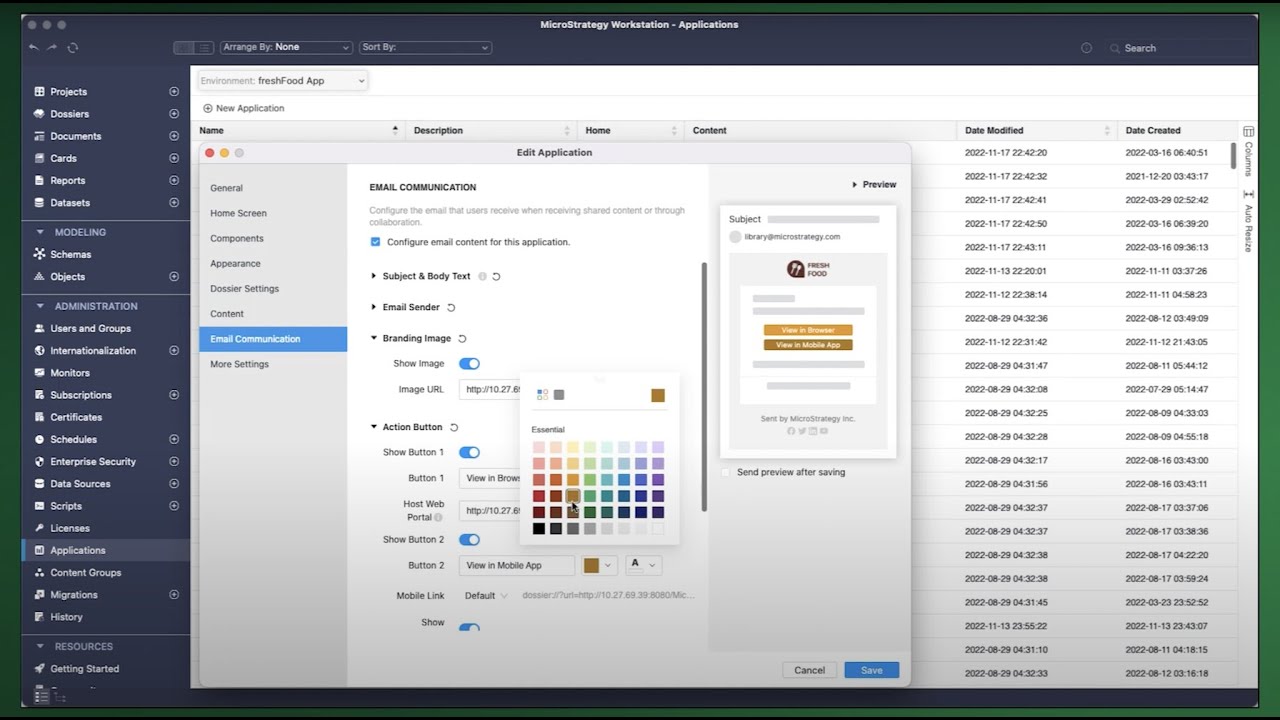Select the Dossier Settings tab

point(244,288)
